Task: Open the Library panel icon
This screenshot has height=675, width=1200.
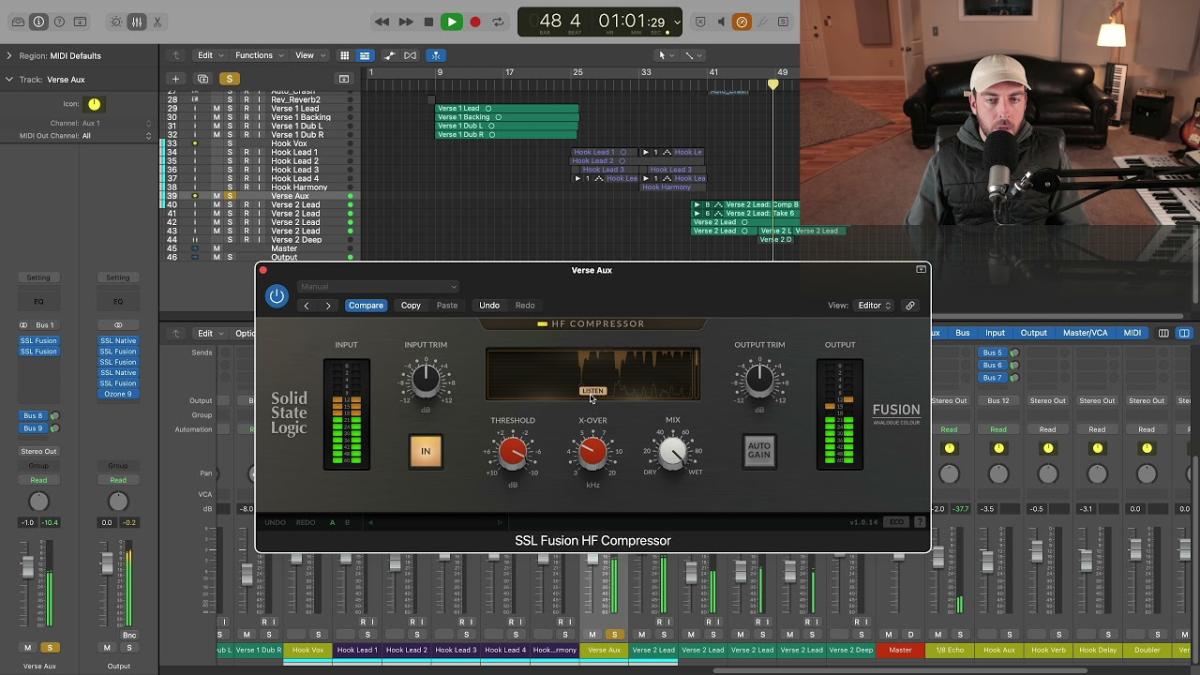Action: pos(17,21)
